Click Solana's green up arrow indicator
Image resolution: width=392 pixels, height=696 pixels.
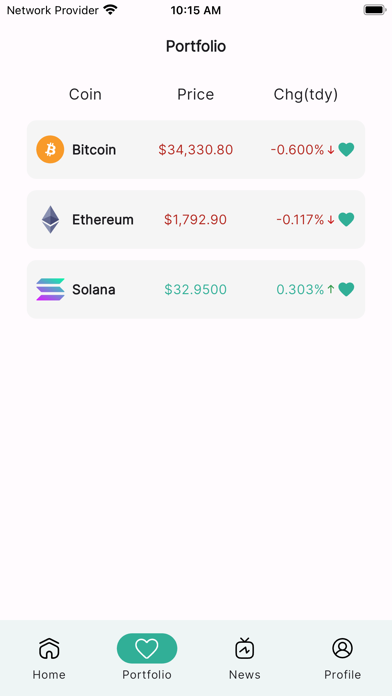coord(330,289)
